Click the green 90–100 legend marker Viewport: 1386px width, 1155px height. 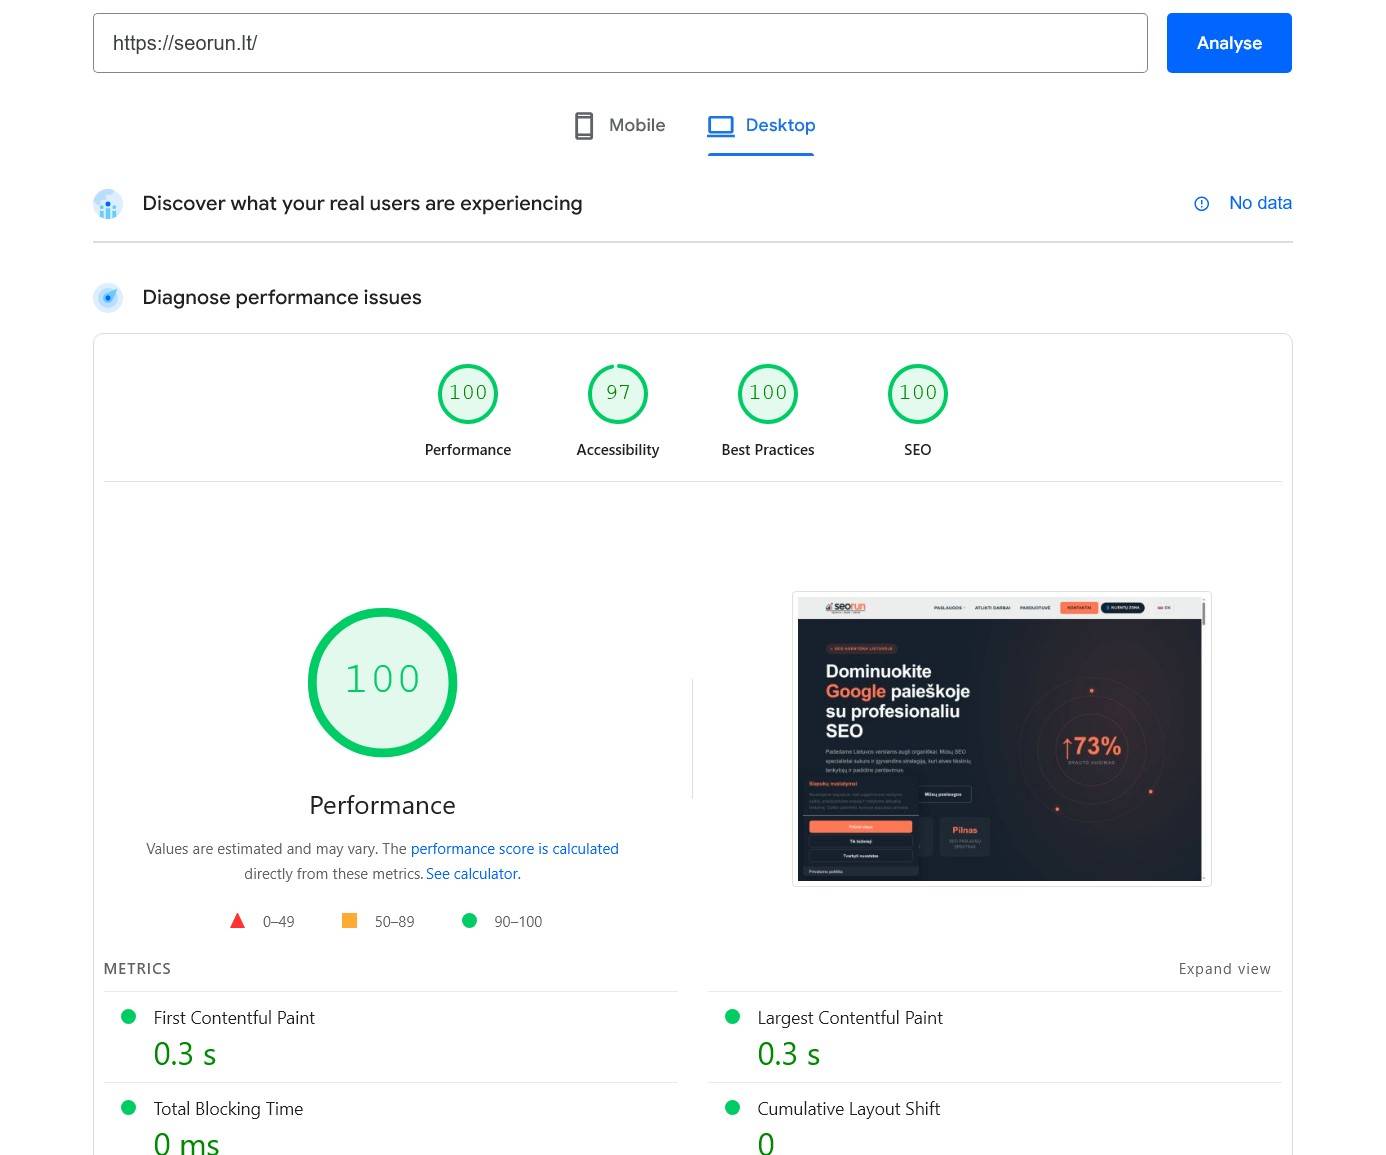point(469,920)
